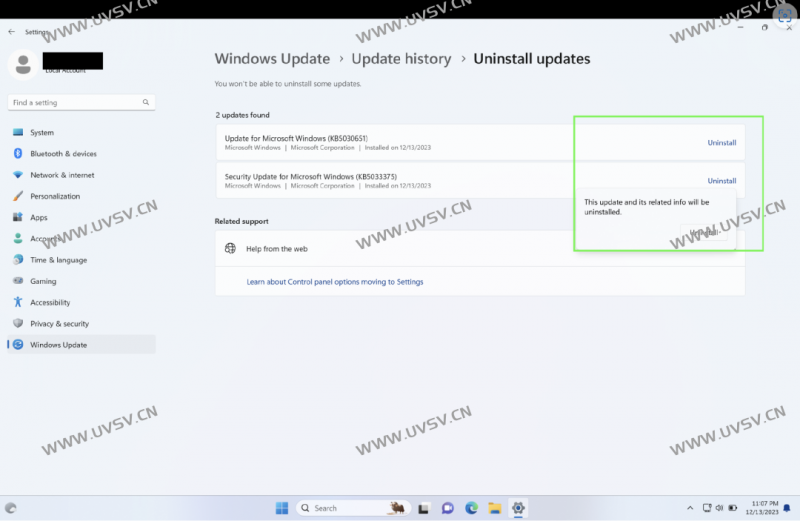Viewport: 800px width, 521px height.
Task: Launch Microsoft Edge from the taskbar
Action: coord(471,508)
